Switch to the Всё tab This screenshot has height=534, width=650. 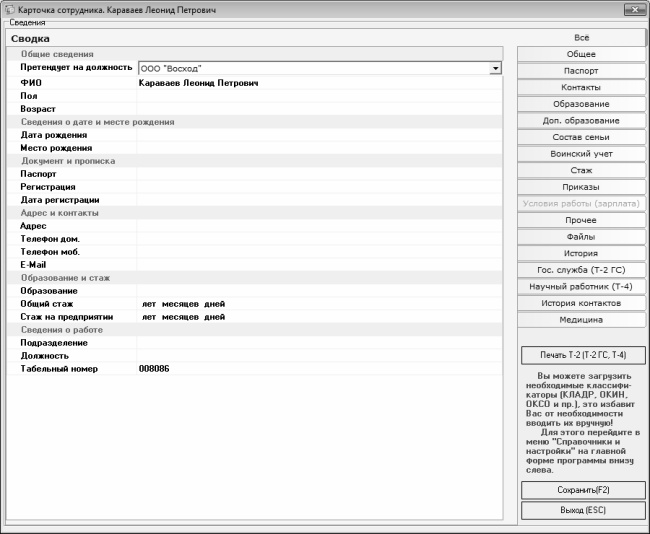(581, 37)
